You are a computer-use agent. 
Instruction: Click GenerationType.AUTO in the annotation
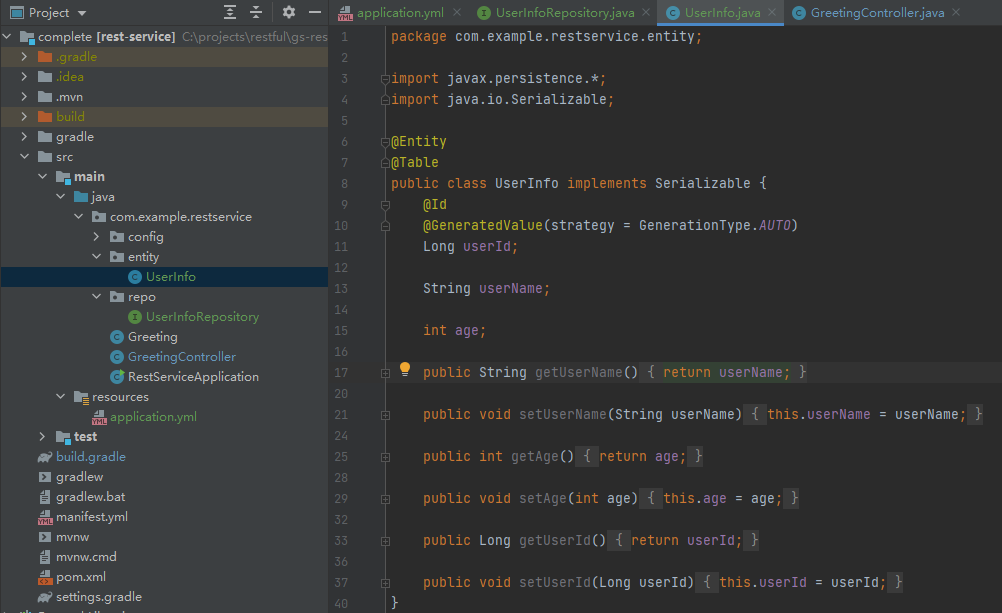click(714, 226)
